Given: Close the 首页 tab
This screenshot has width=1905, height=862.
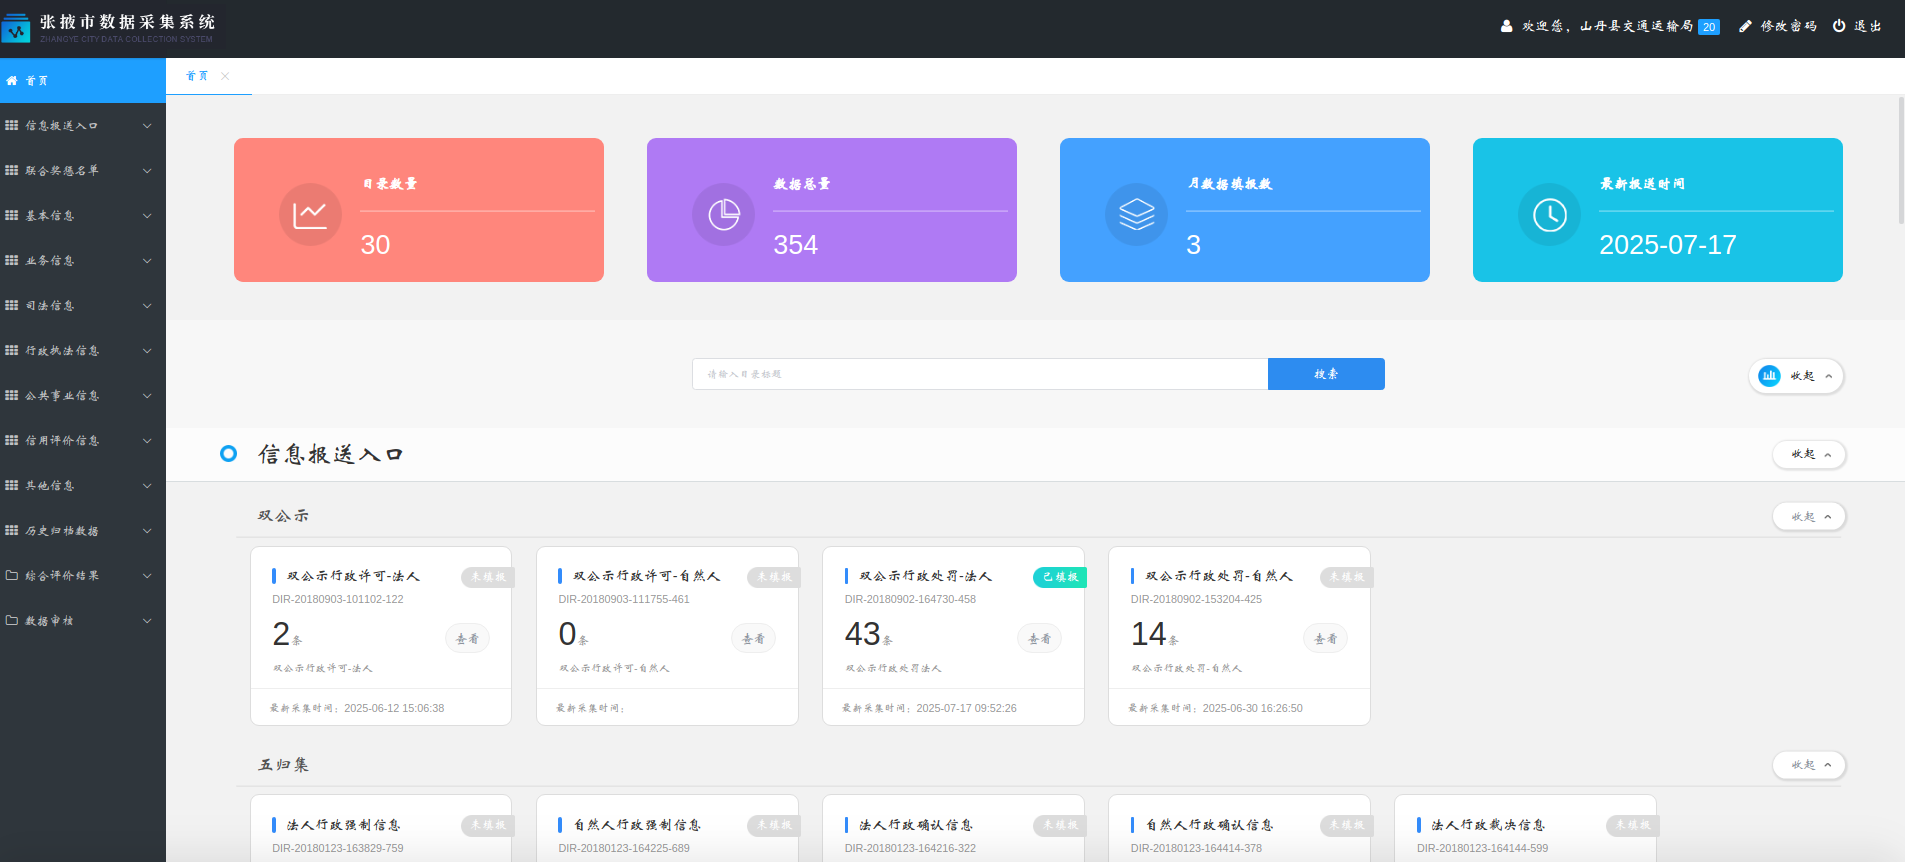Looking at the screenshot, I should pos(225,76).
